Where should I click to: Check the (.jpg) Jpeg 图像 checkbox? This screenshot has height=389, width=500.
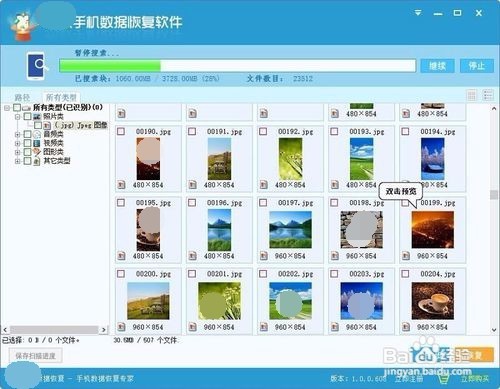[x=38, y=125]
